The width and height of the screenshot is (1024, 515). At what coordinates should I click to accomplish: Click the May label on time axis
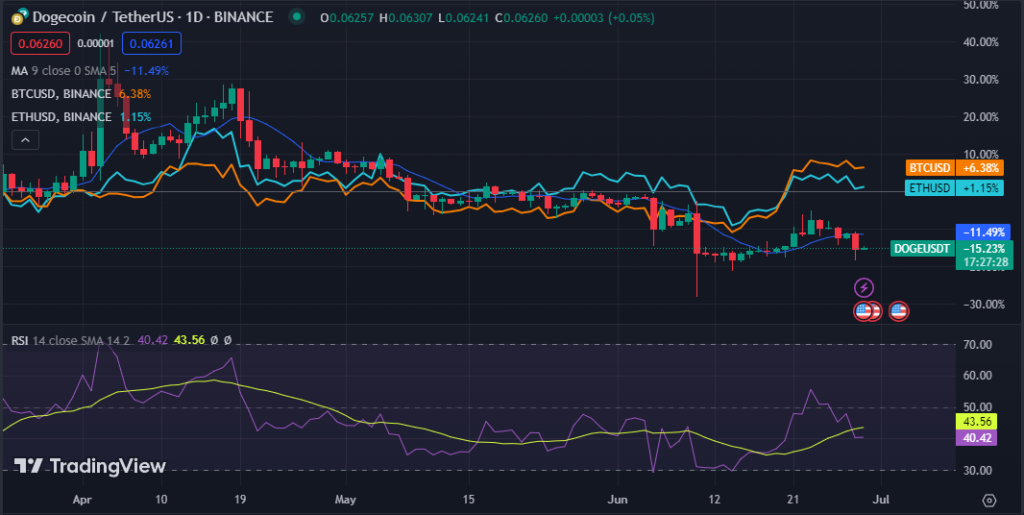(345, 500)
